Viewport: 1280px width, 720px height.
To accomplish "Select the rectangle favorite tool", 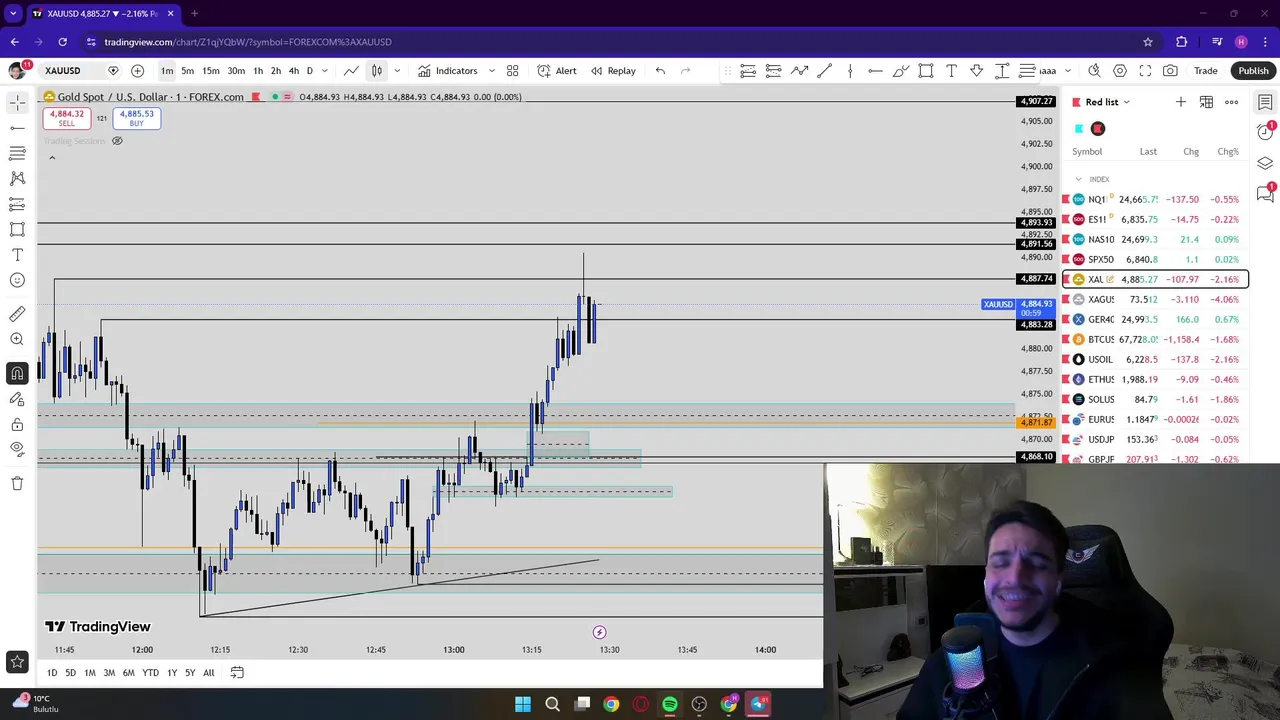I will click(x=926, y=71).
